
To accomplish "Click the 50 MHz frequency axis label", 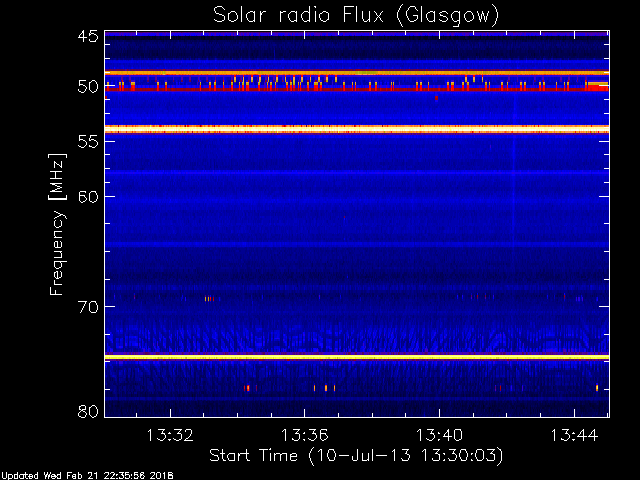I will pyautogui.click(x=88, y=87).
